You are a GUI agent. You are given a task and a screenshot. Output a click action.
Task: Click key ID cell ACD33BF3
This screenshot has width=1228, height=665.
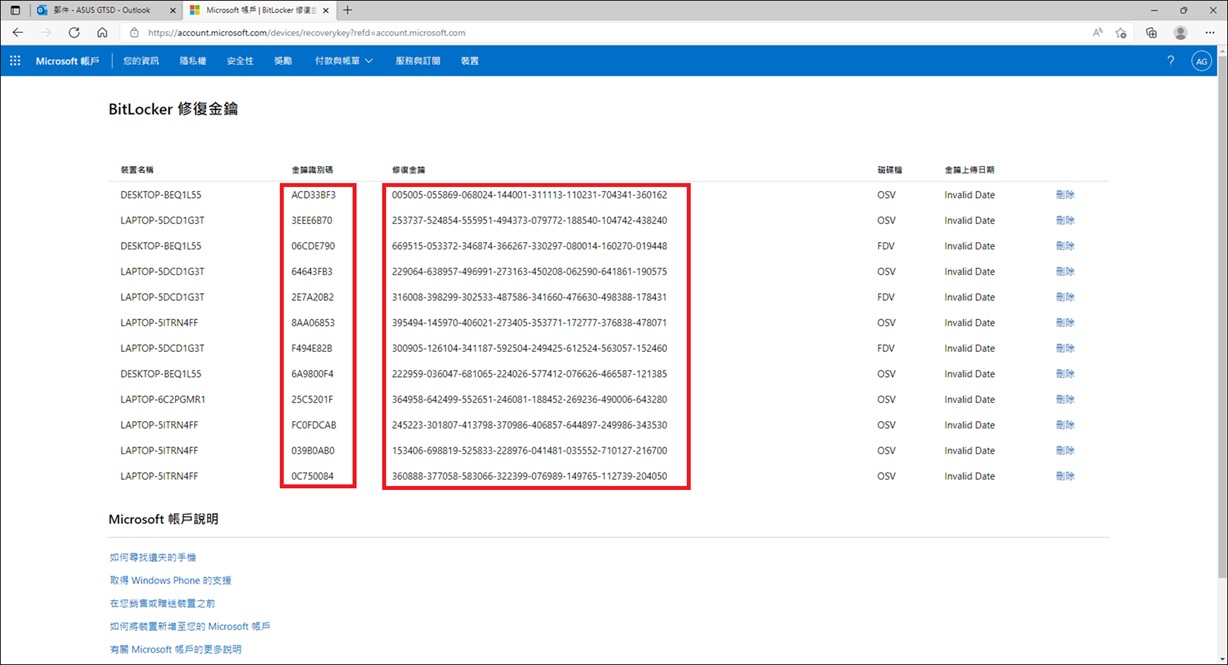coord(314,195)
